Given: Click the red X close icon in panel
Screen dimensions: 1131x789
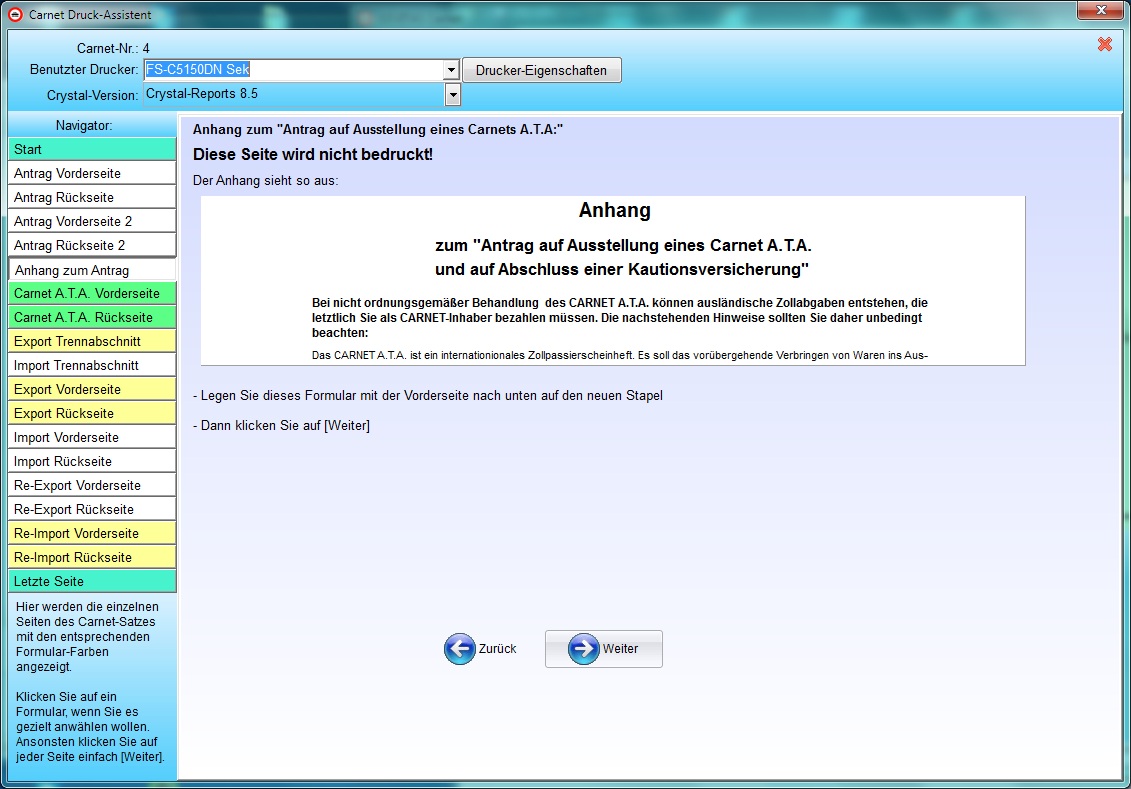Looking at the screenshot, I should tap(1104, 45).
